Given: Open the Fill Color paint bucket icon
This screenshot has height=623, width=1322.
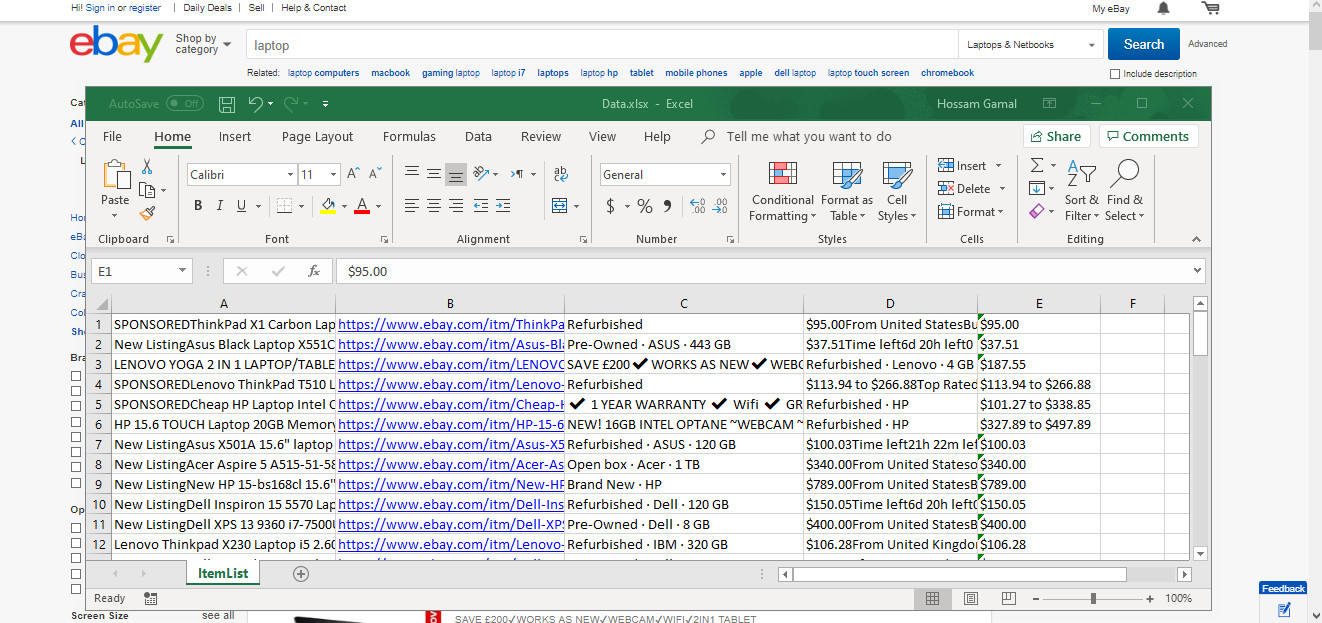Looking at the screenshot, I should (329, 205).
